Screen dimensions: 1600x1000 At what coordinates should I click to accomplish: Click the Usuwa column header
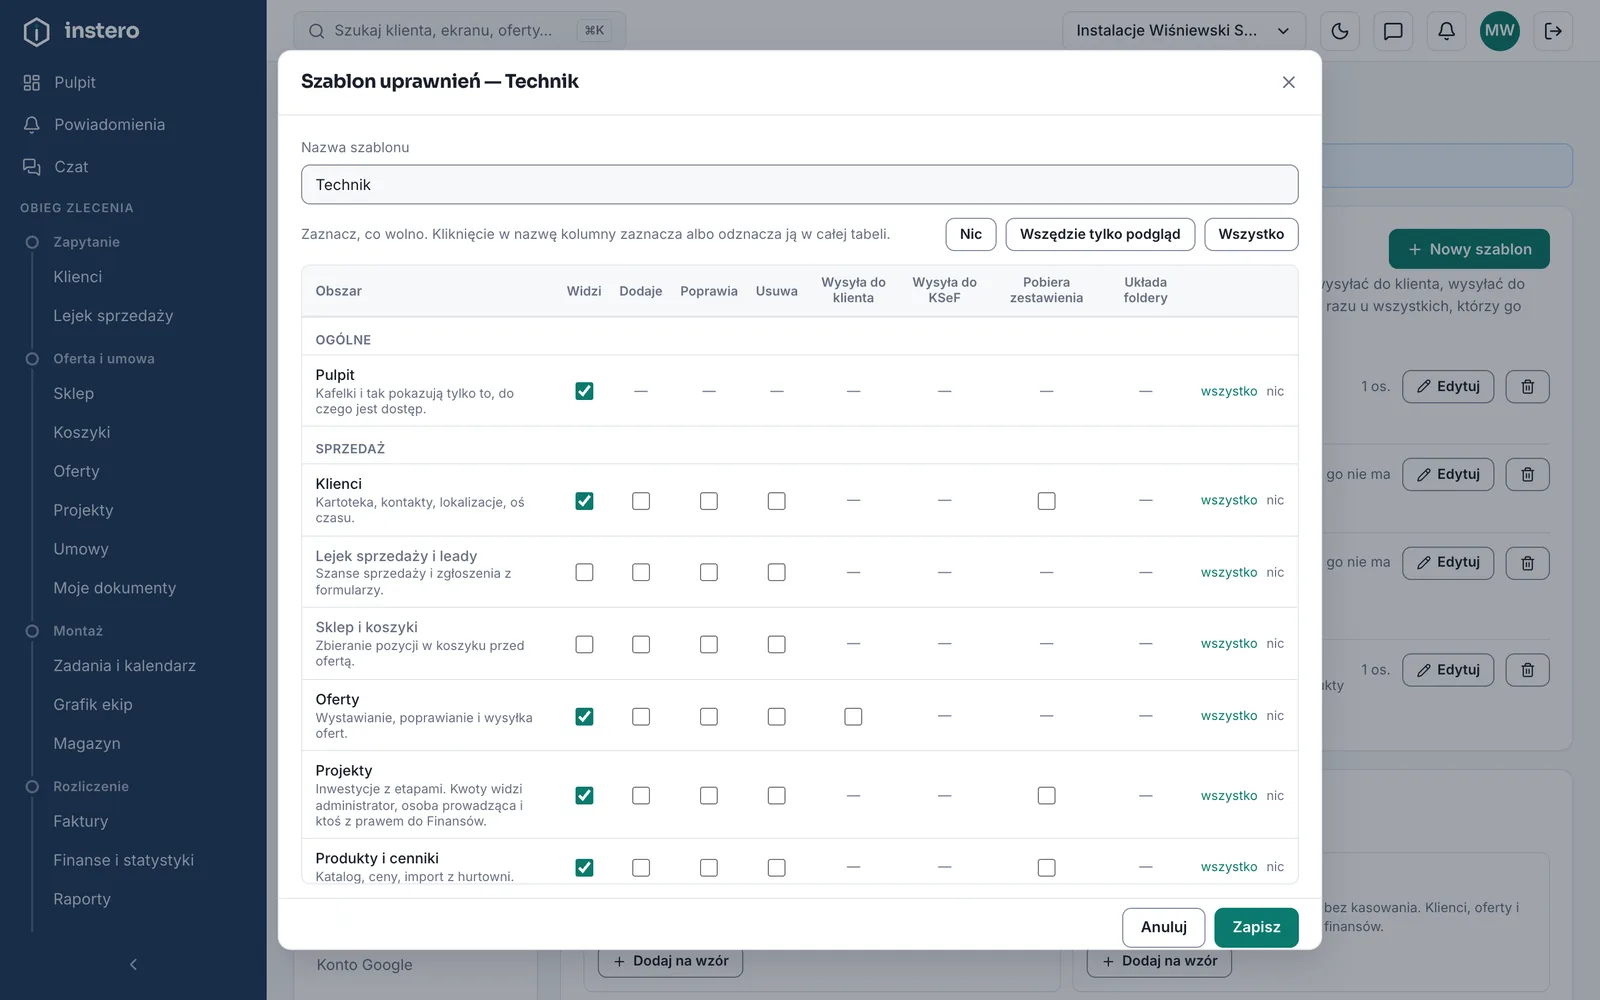(x=776, y=291)
